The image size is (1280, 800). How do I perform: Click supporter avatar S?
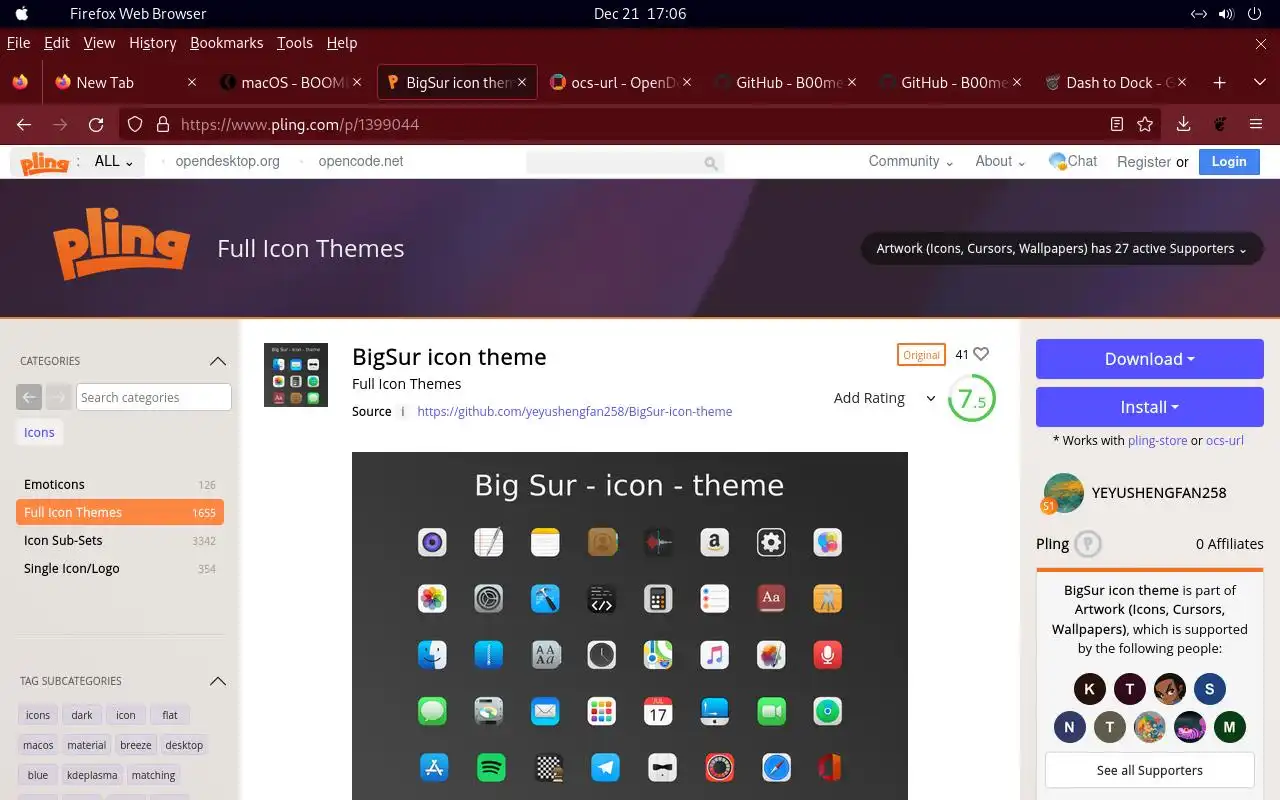tap(1209, 689)
